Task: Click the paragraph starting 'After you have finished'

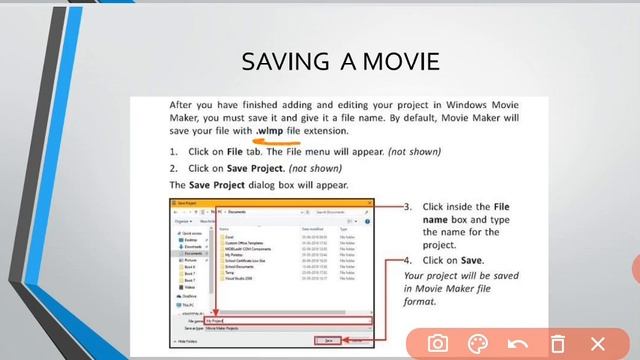Action: click(x=344, y=118)
